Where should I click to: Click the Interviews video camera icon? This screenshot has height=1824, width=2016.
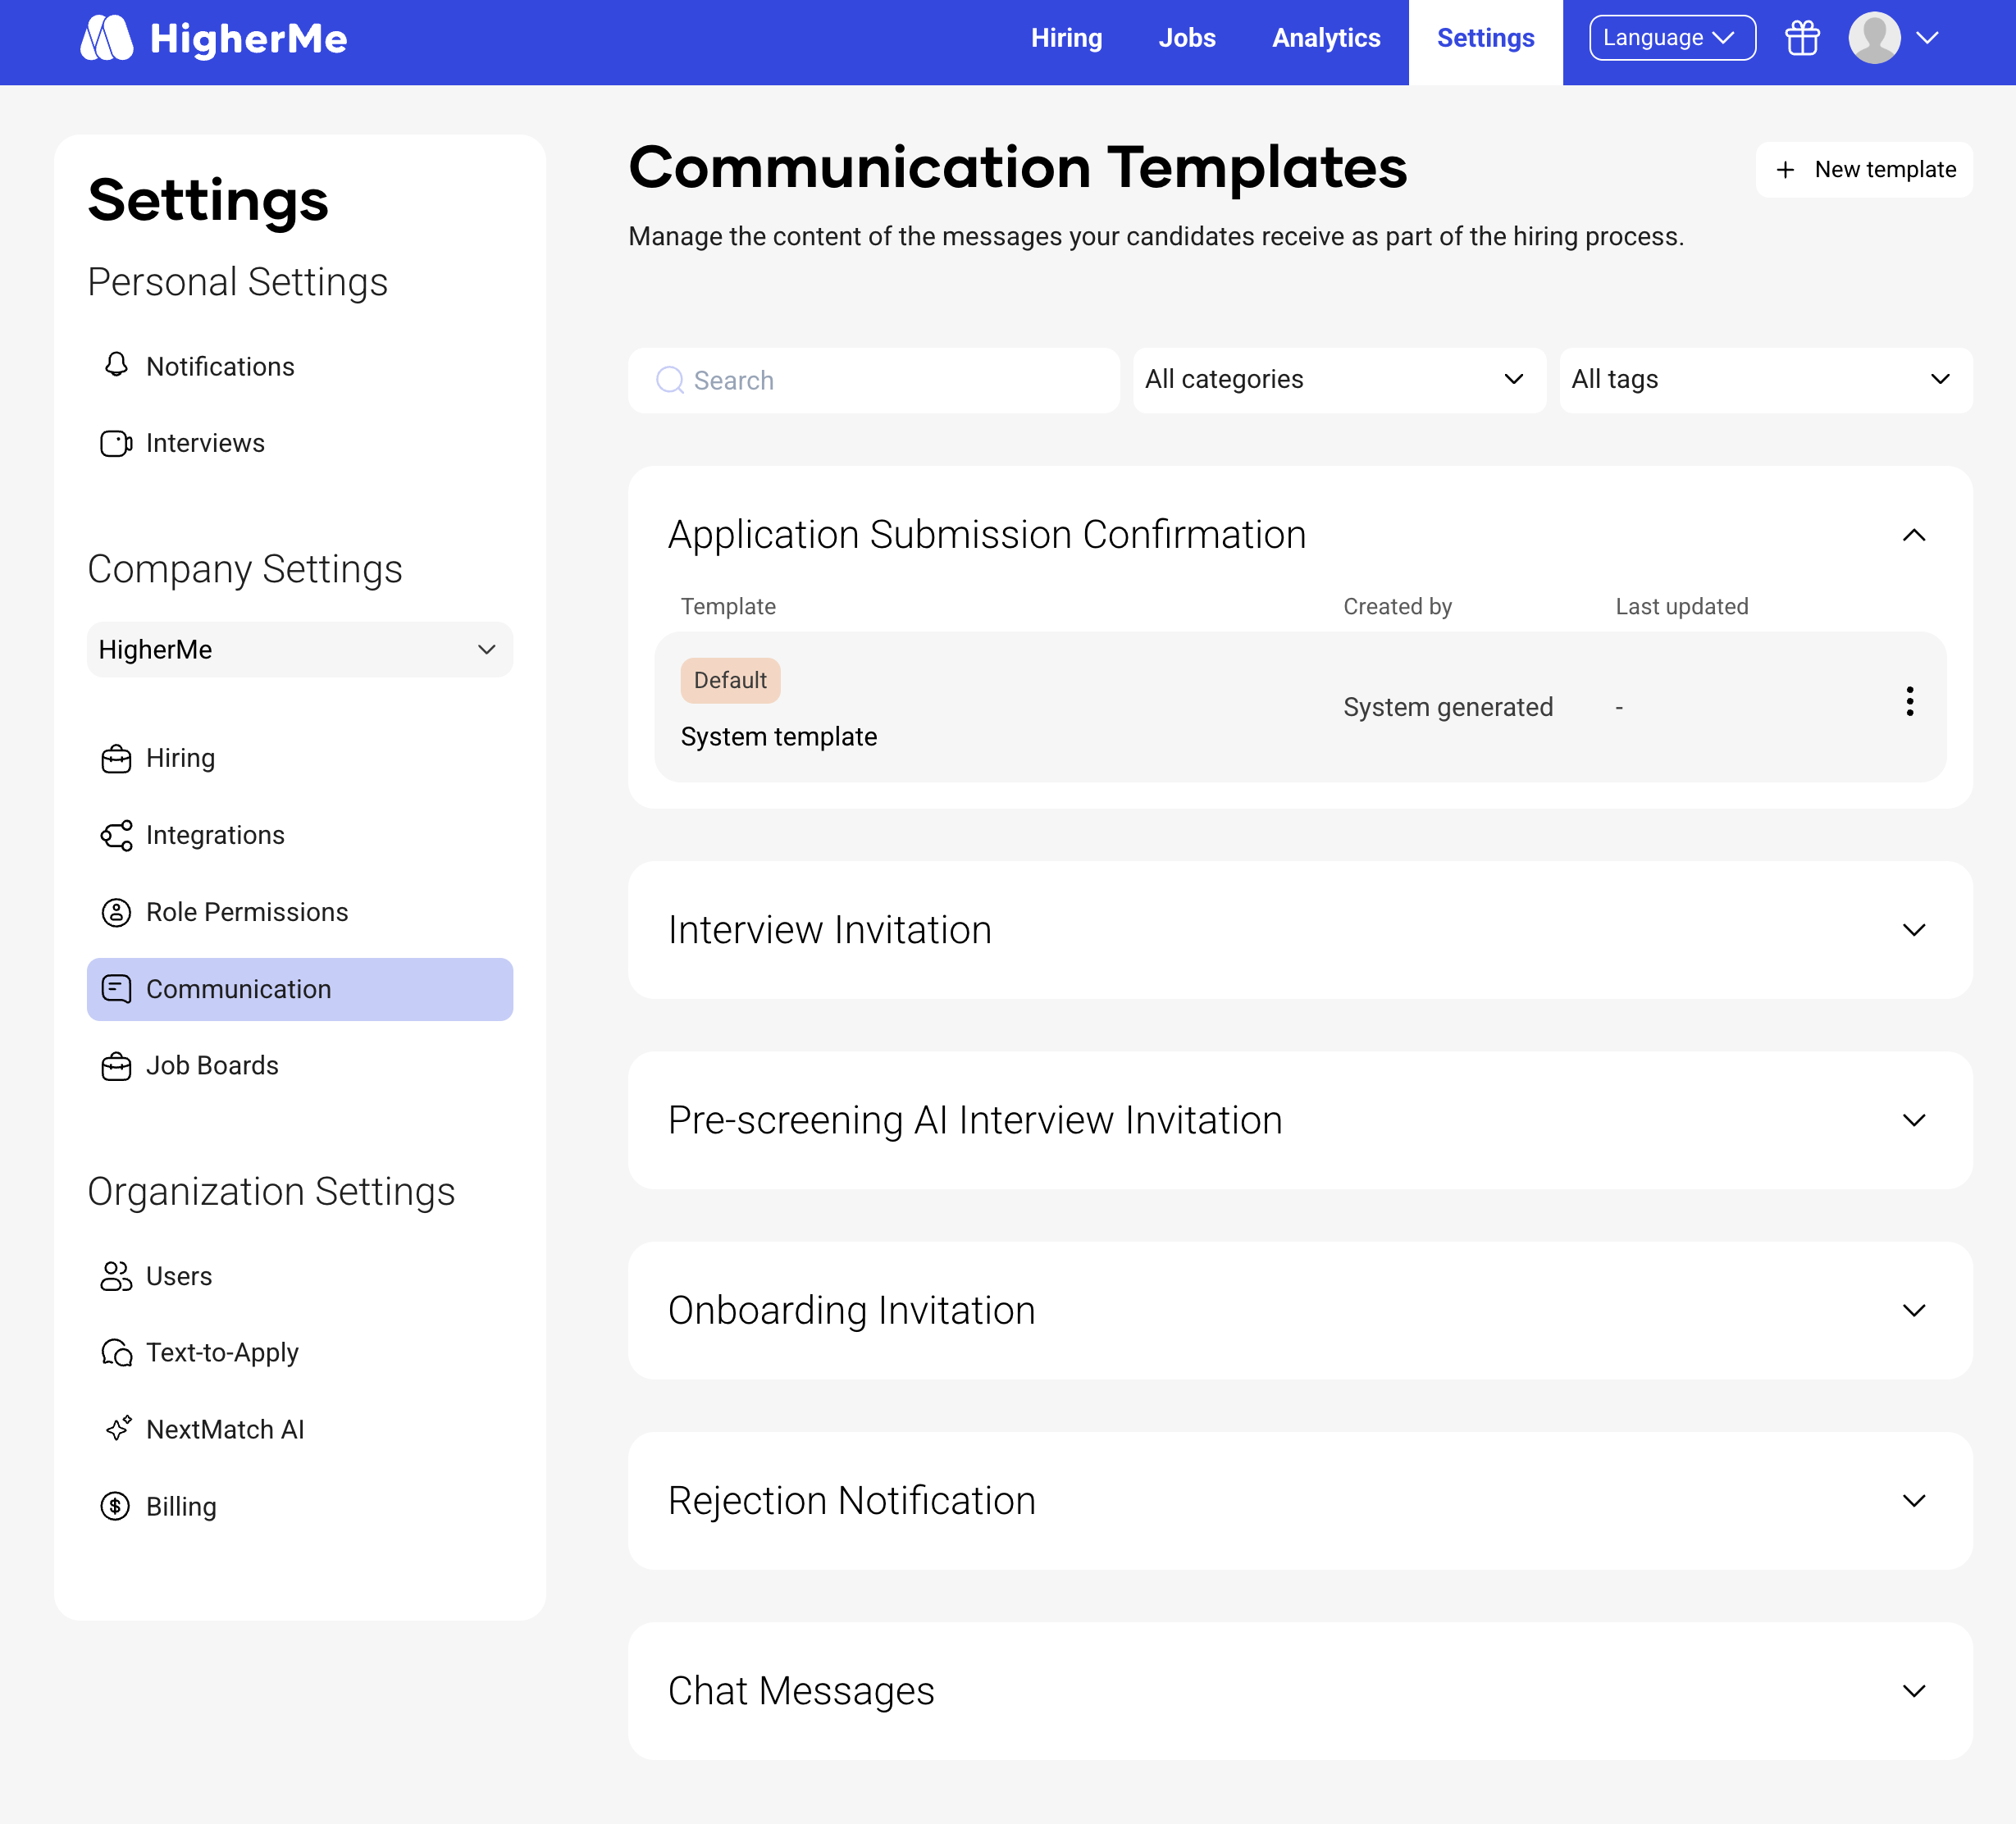click(116, 443)
